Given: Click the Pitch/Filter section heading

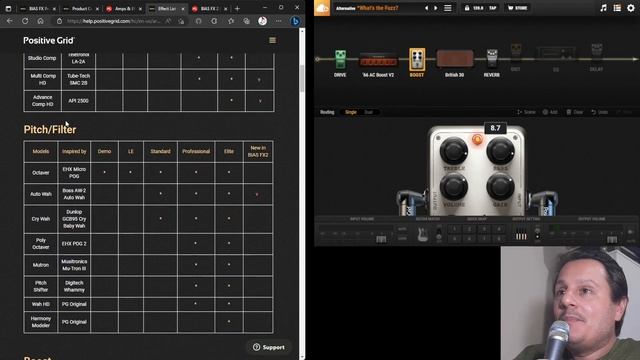Looking at the screenshot, I should coord(50,129).
